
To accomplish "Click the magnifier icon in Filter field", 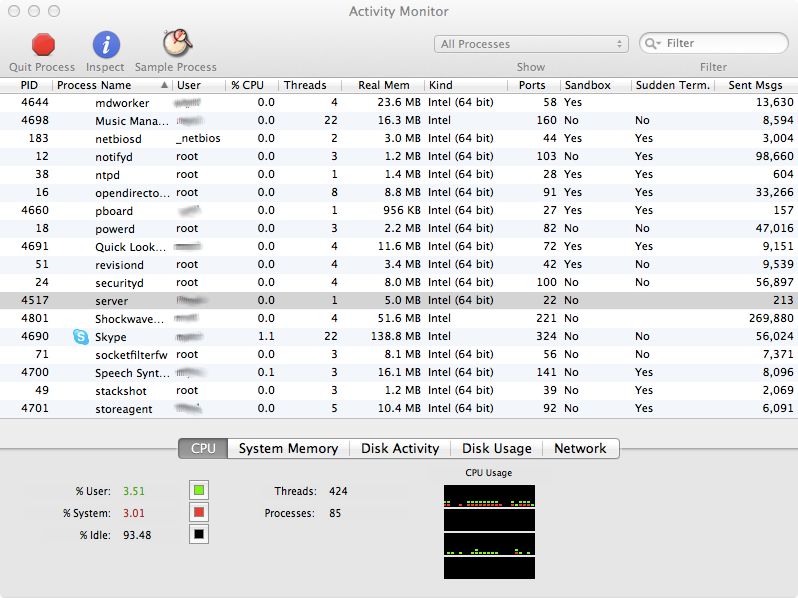I will [651, 43].
